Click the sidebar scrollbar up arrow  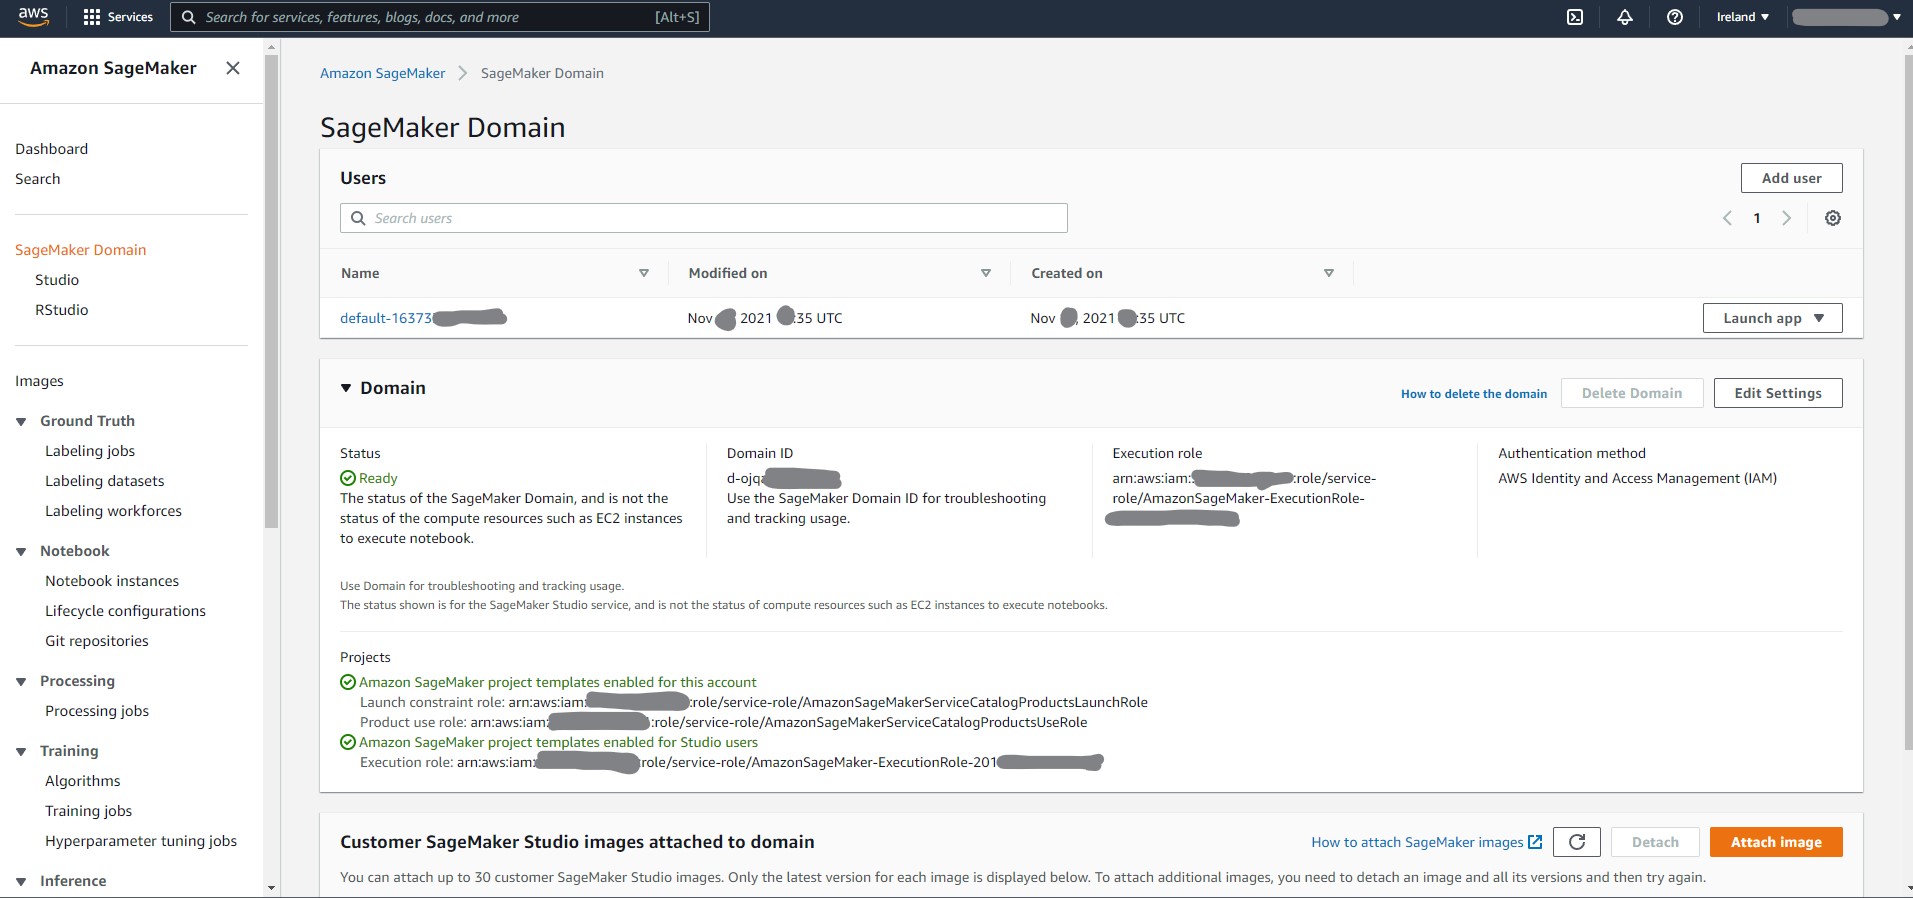point(271,47)
